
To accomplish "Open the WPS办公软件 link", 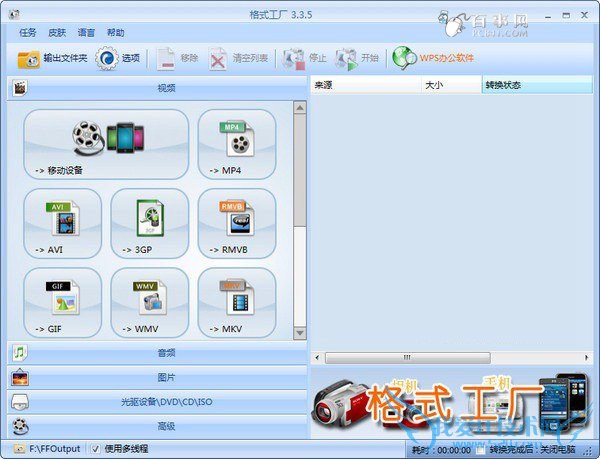I will coord(433,59).
